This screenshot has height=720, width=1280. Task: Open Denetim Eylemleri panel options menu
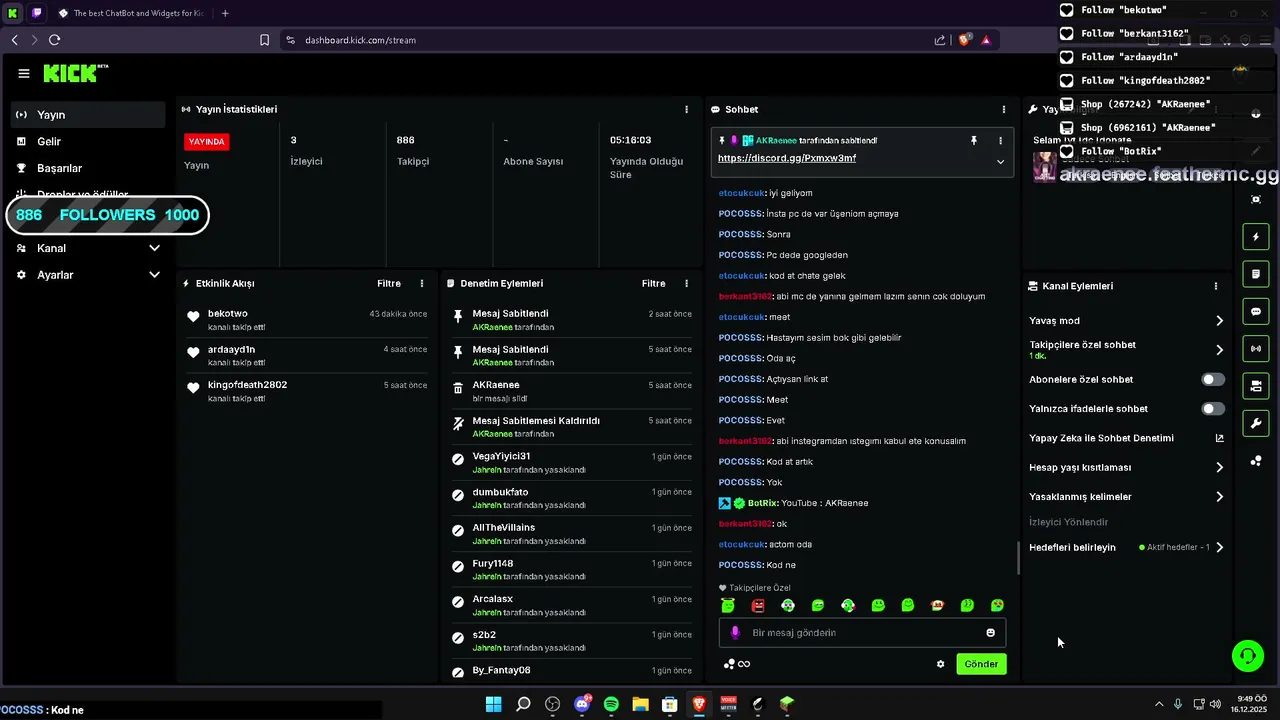(686, 284)
